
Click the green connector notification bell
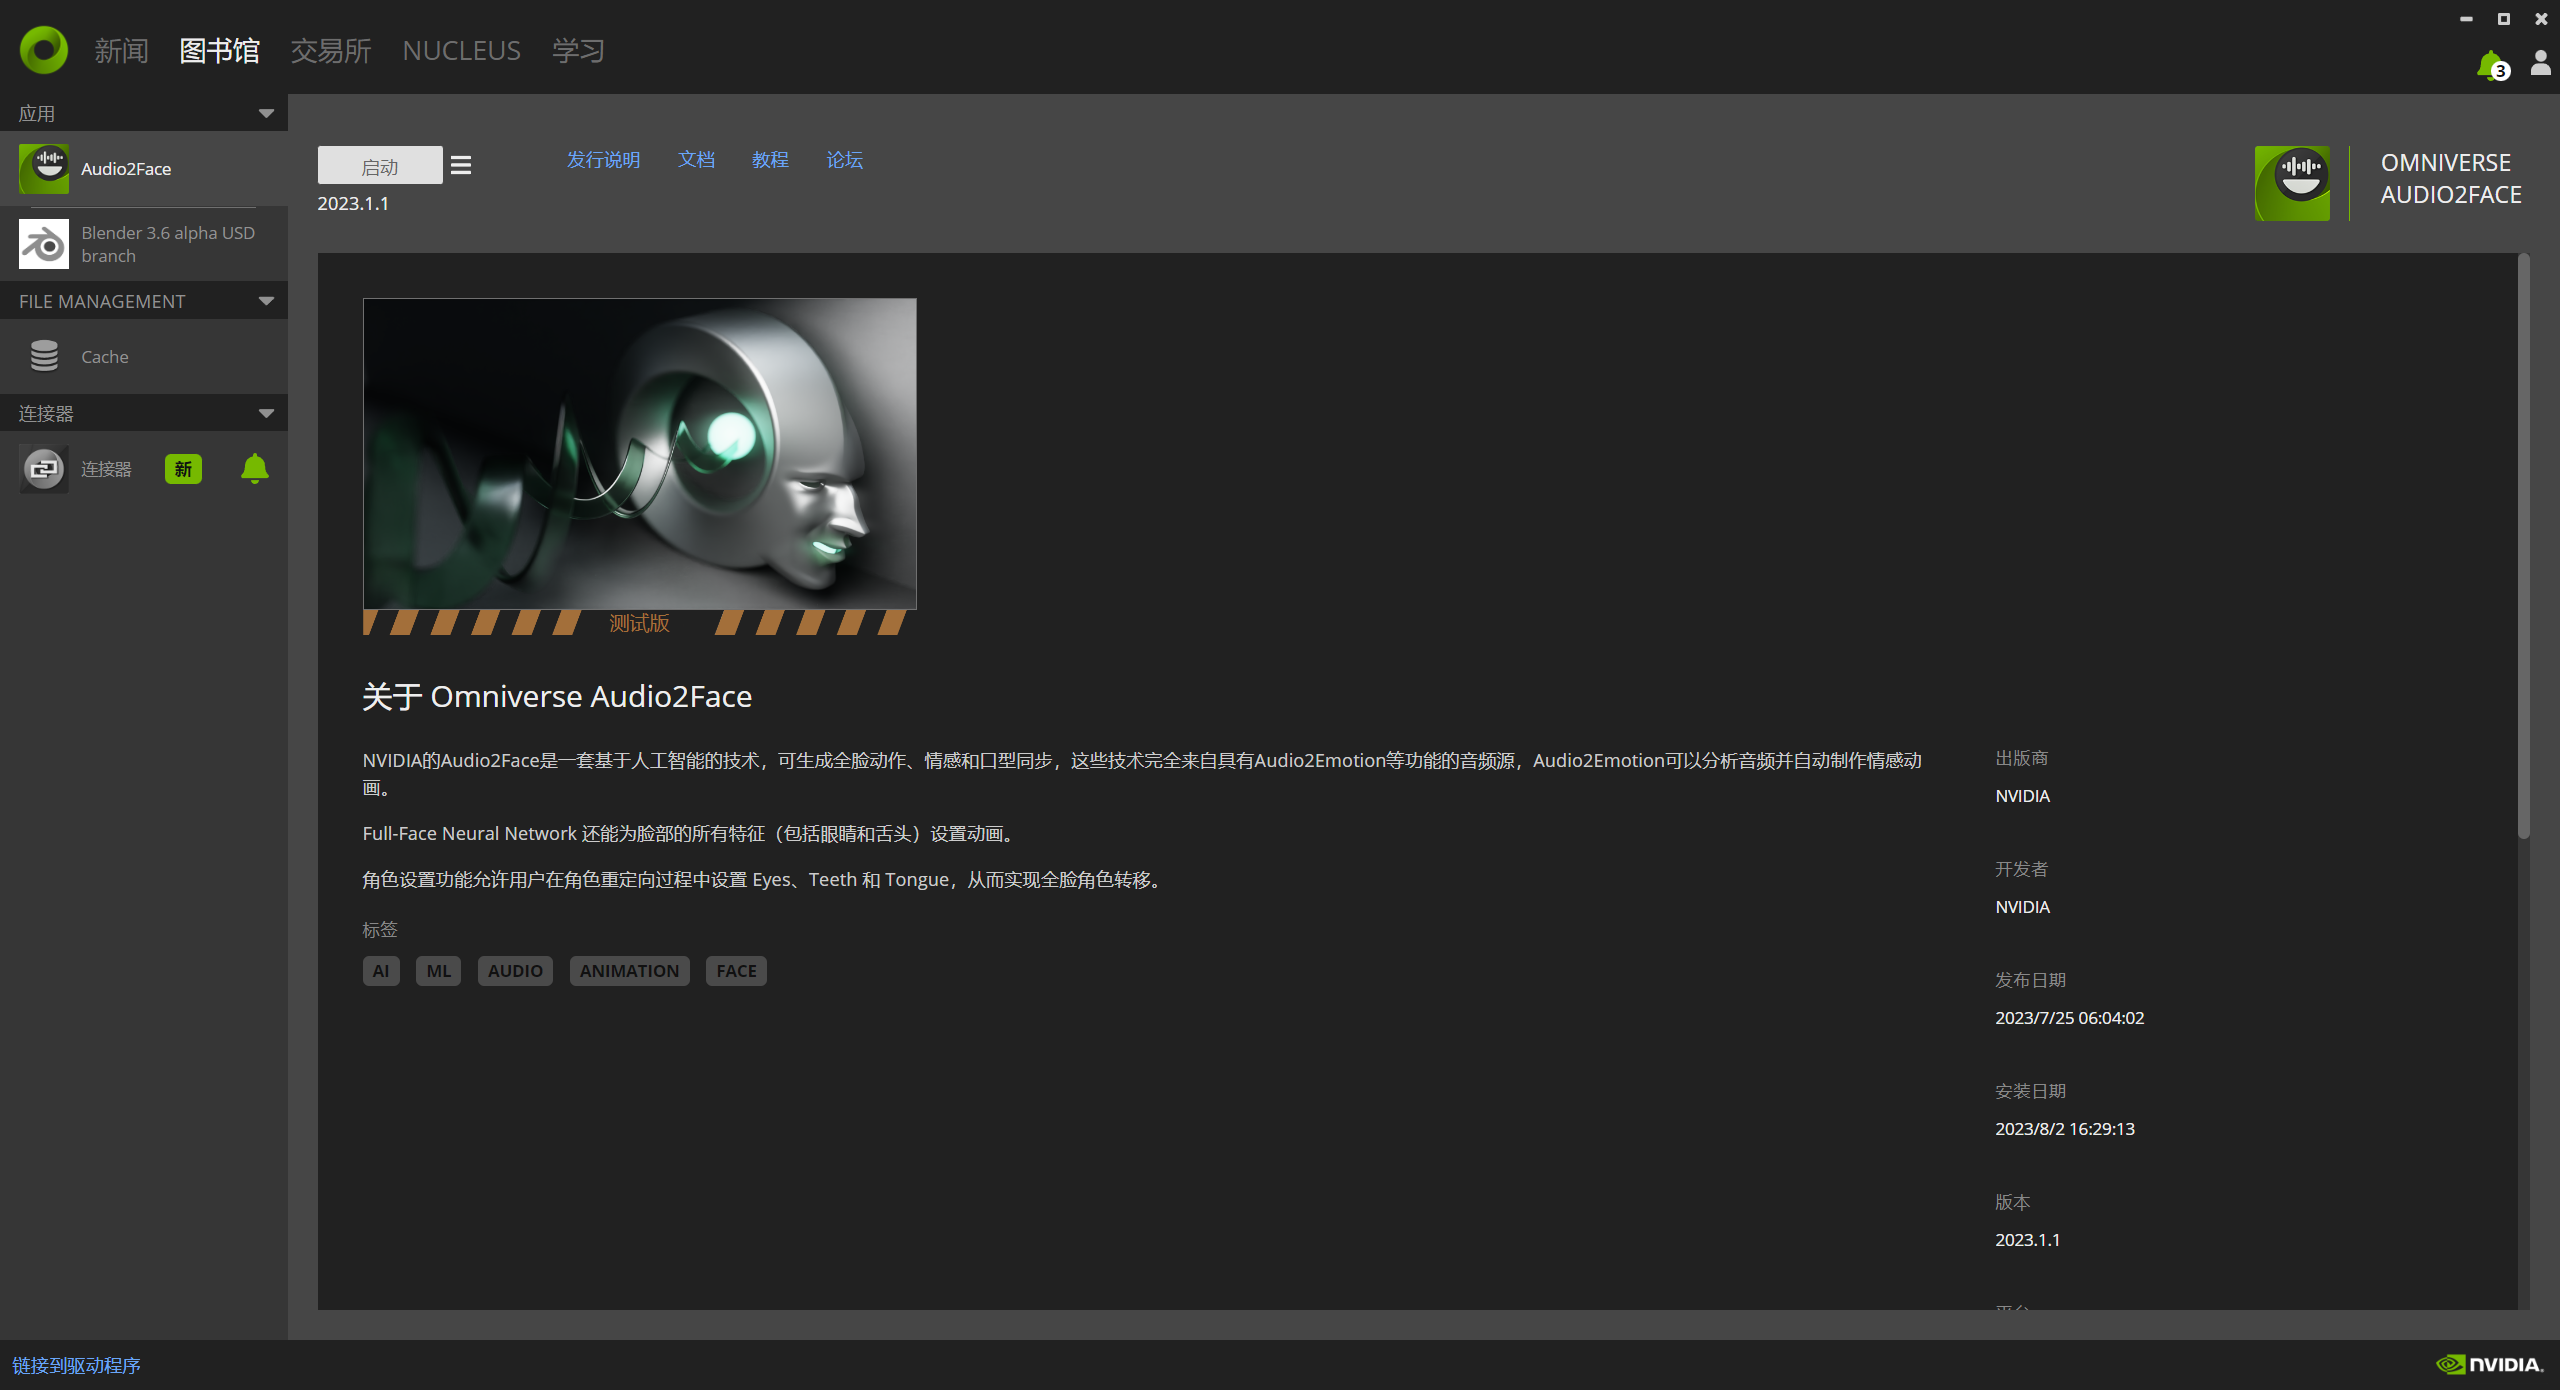tap(255, 469)
